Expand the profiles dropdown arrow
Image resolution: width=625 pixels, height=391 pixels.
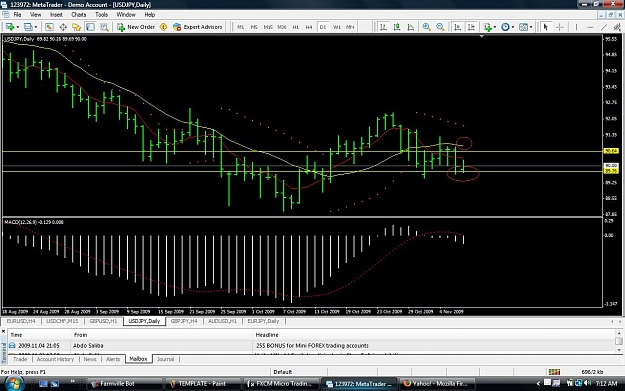36,27
